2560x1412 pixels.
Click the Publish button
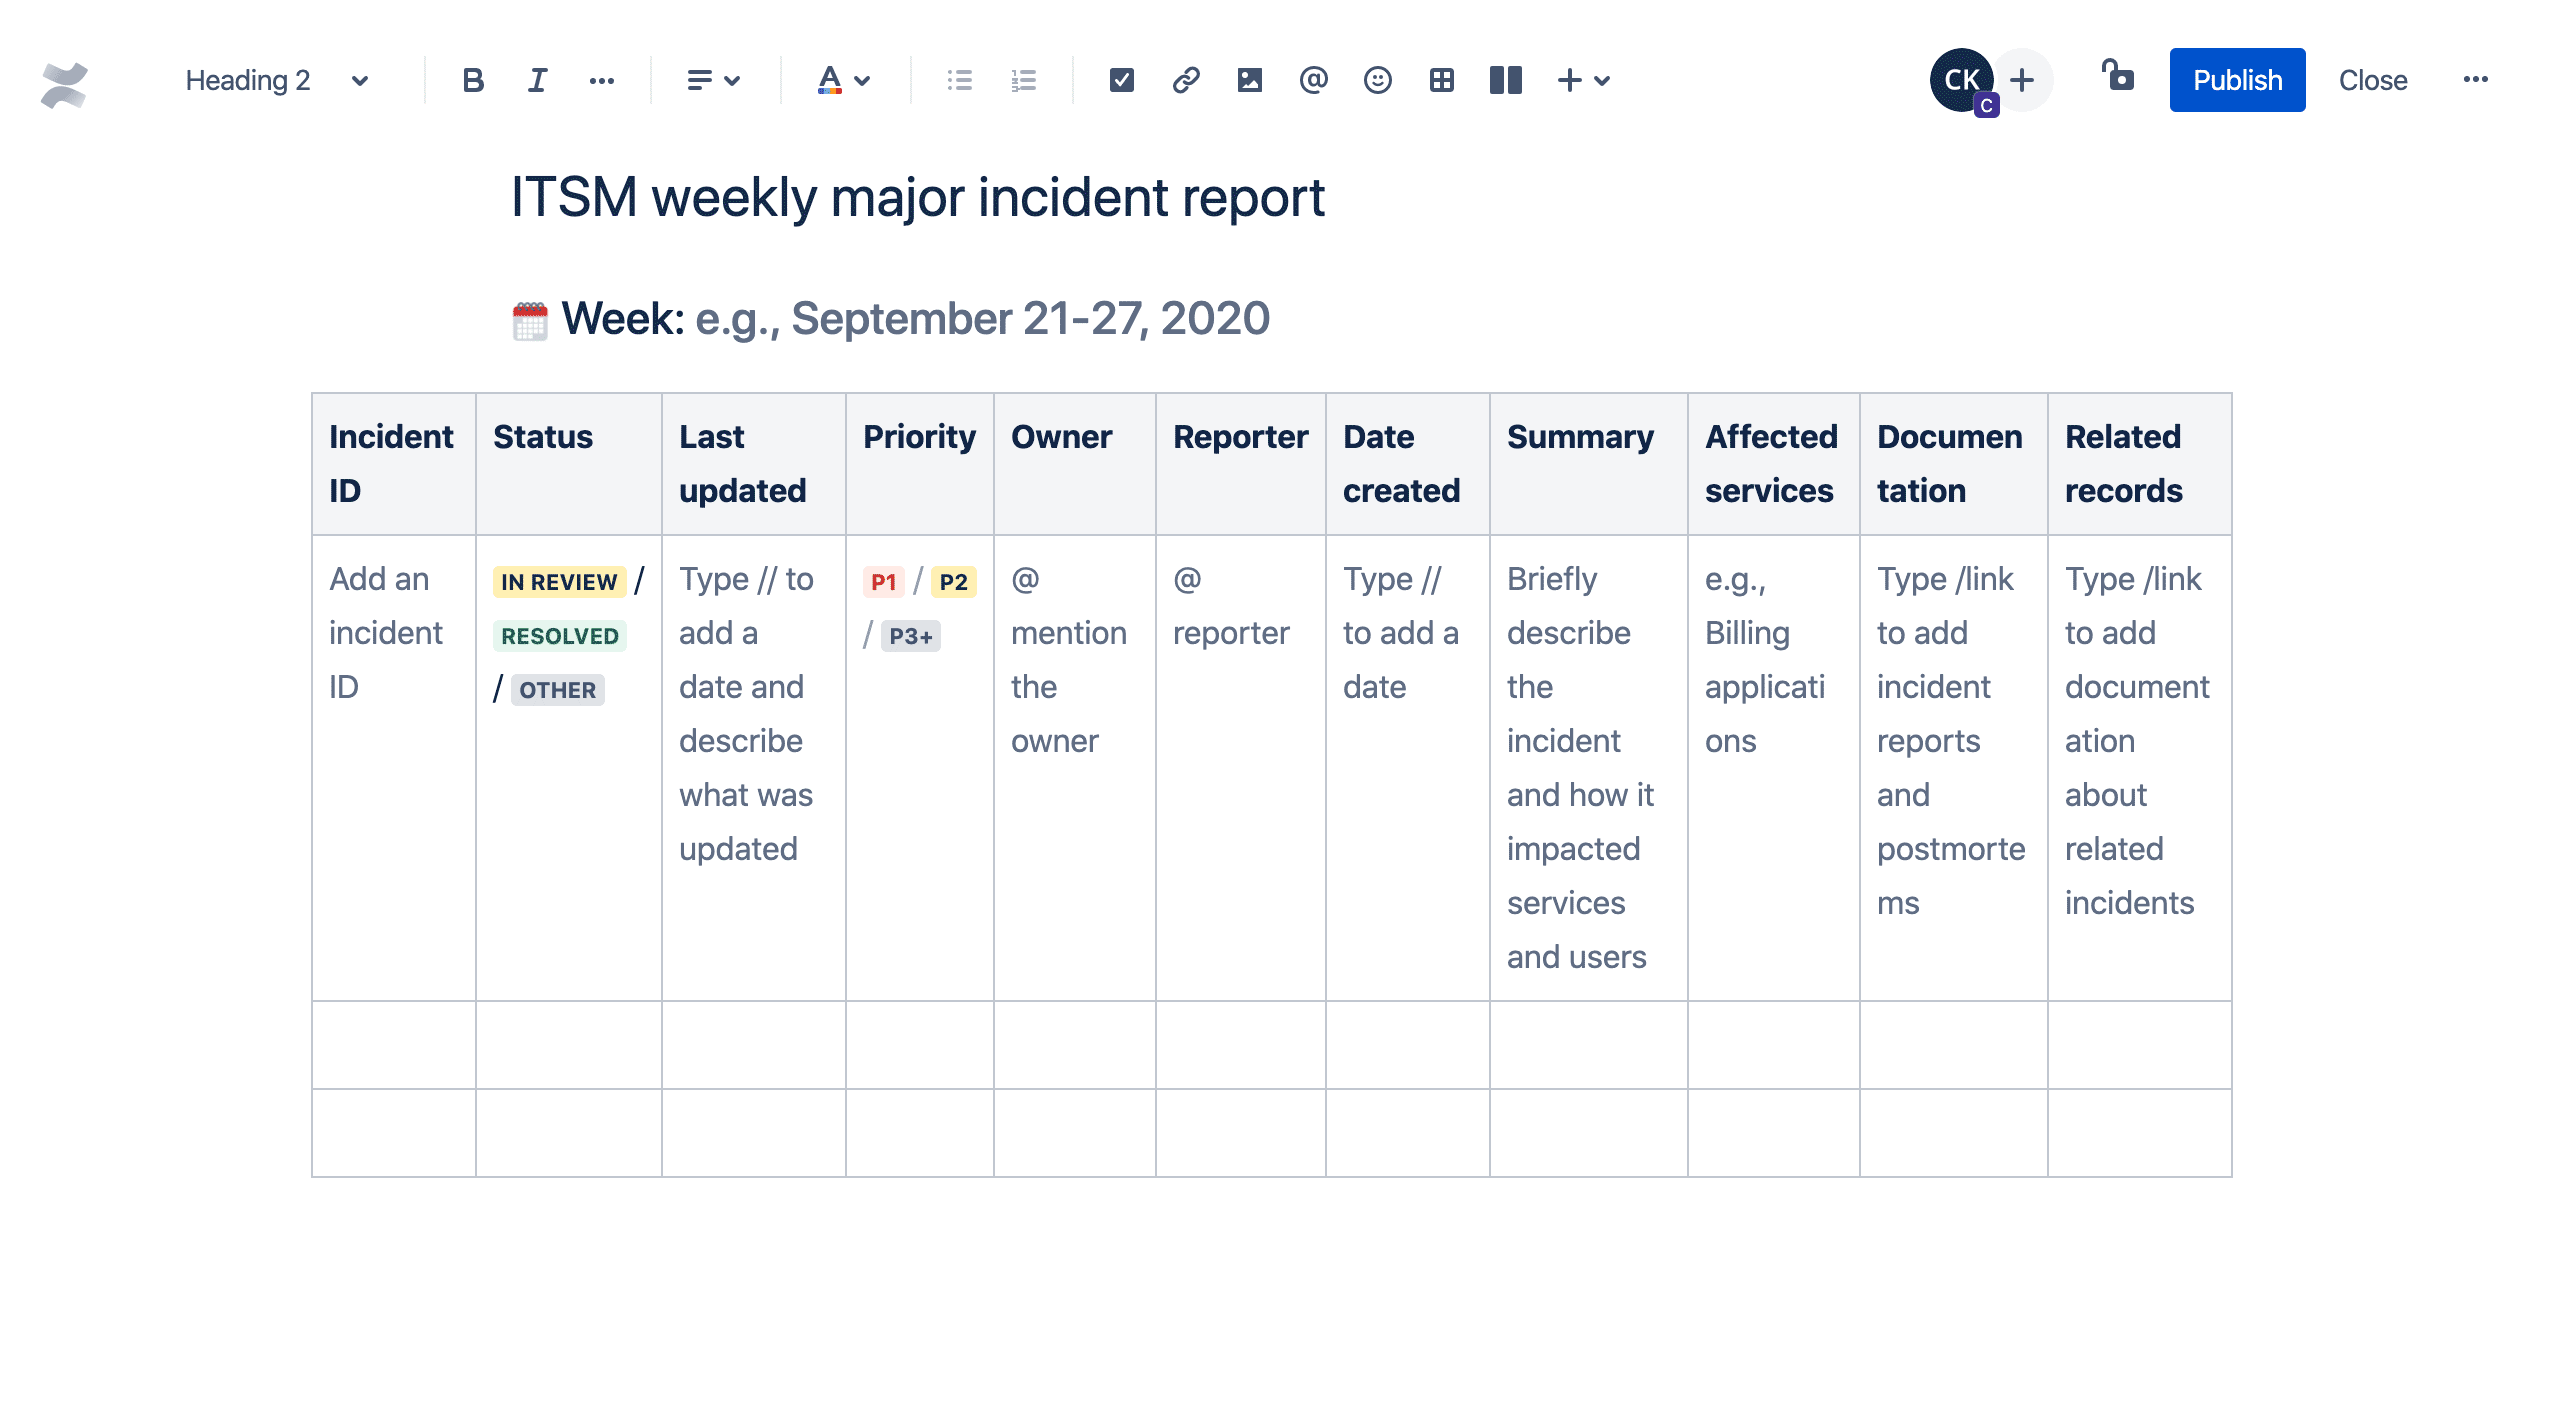2238,80
